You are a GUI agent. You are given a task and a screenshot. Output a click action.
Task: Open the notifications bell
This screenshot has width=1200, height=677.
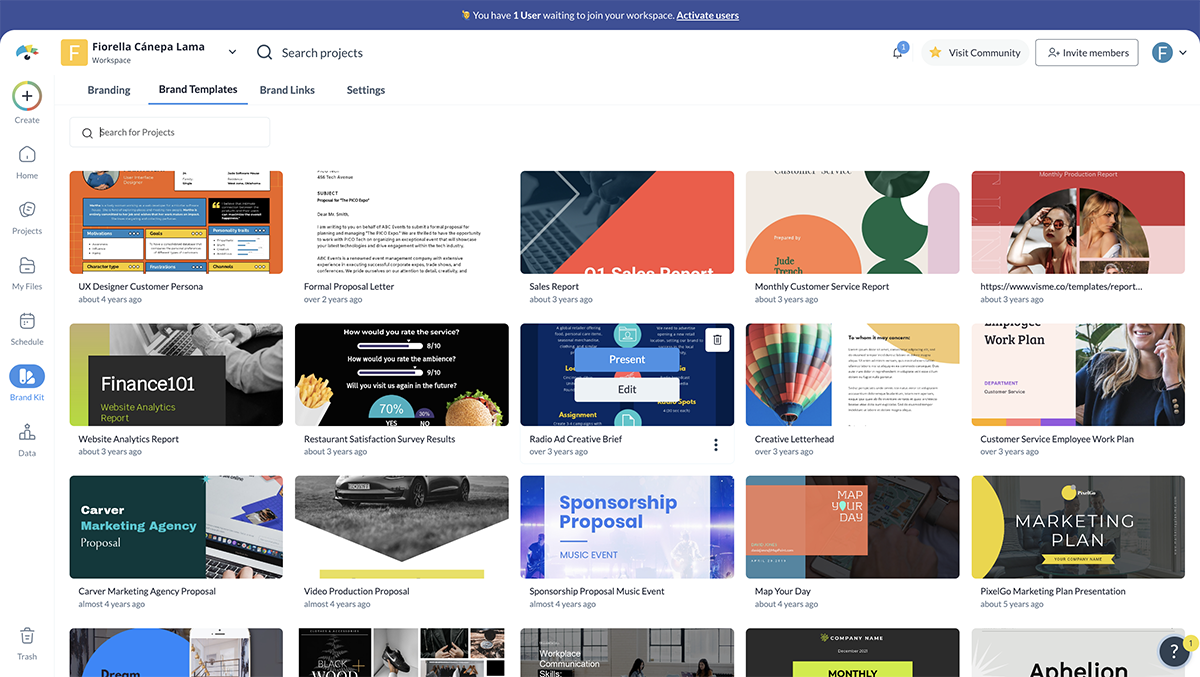[898, 52]
